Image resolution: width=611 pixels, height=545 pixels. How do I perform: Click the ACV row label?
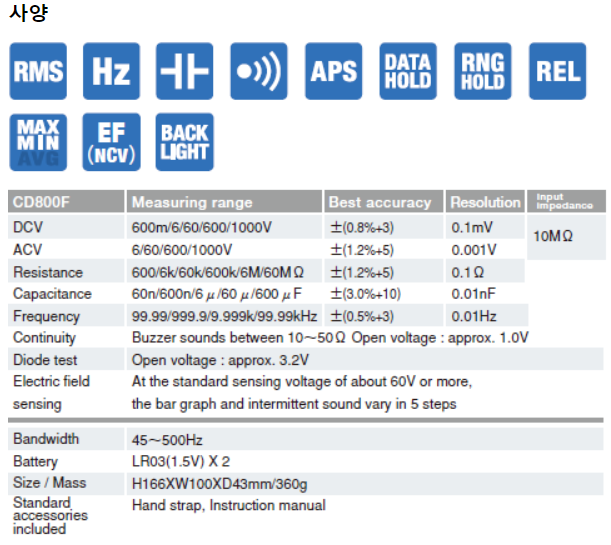click(x=27, y=250)
